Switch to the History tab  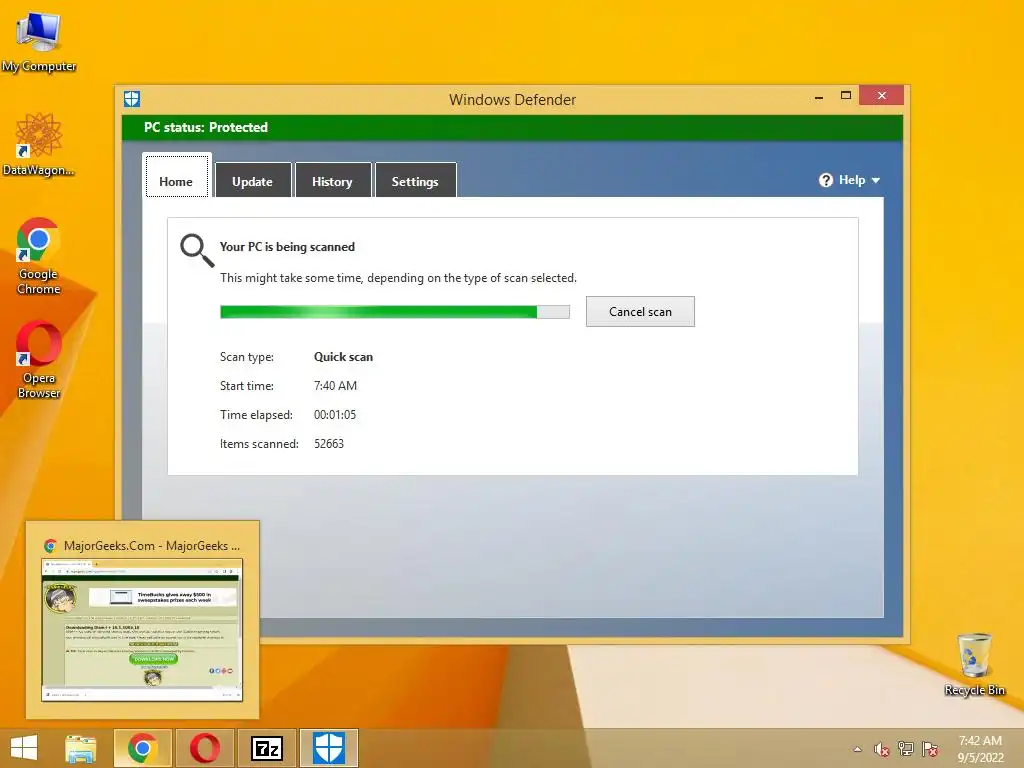pyautogui.click(x=332, y=180)
